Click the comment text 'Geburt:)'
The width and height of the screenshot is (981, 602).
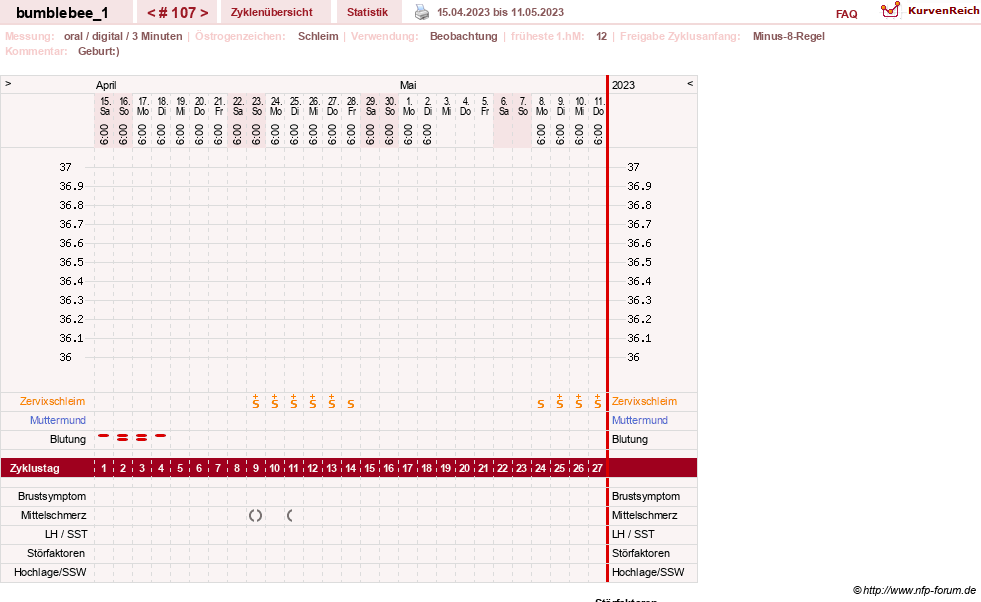(x=99, y=51)
